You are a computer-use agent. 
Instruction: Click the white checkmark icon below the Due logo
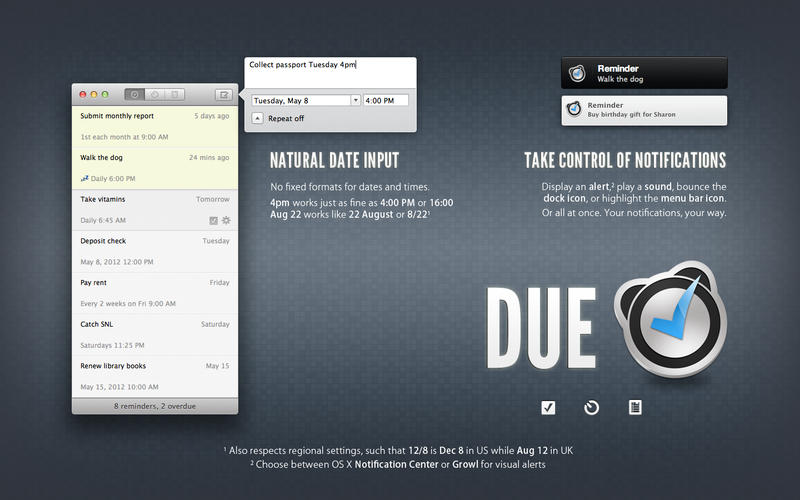click(x=548, y=408)
